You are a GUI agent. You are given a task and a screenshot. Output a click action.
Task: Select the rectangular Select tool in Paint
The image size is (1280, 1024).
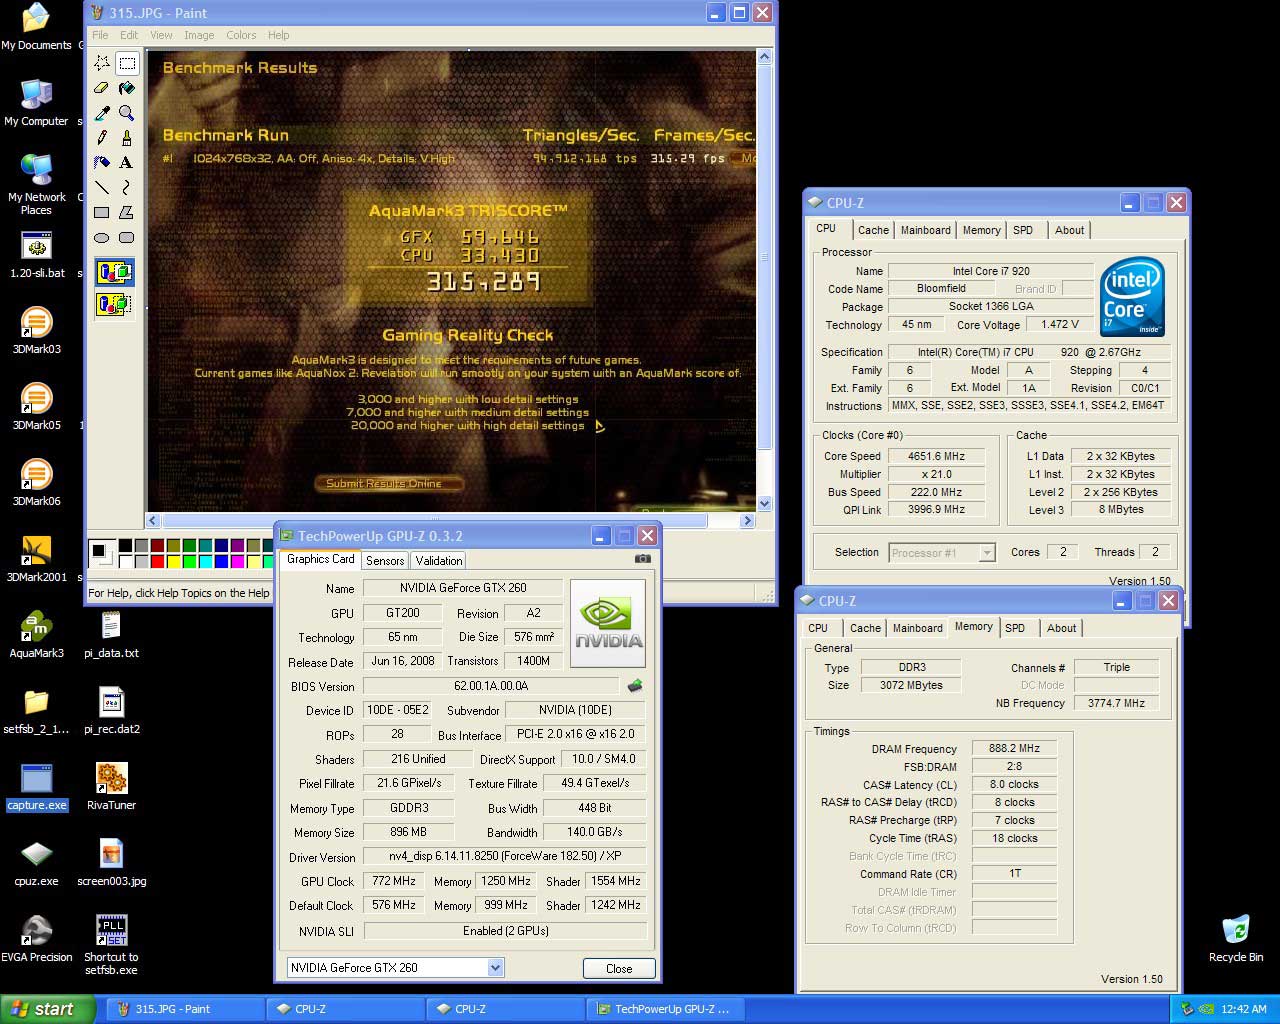click(127, 64)
